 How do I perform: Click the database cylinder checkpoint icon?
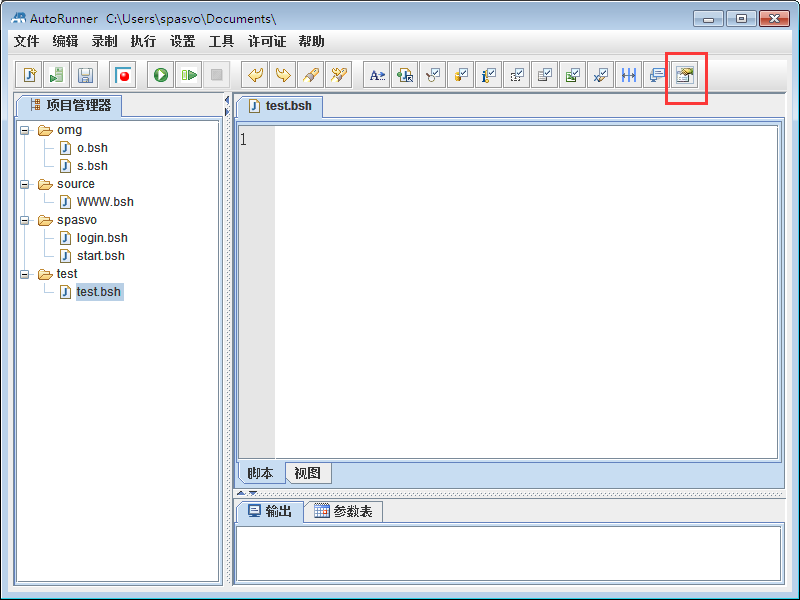pyautogui.click(x=461, y=76)
